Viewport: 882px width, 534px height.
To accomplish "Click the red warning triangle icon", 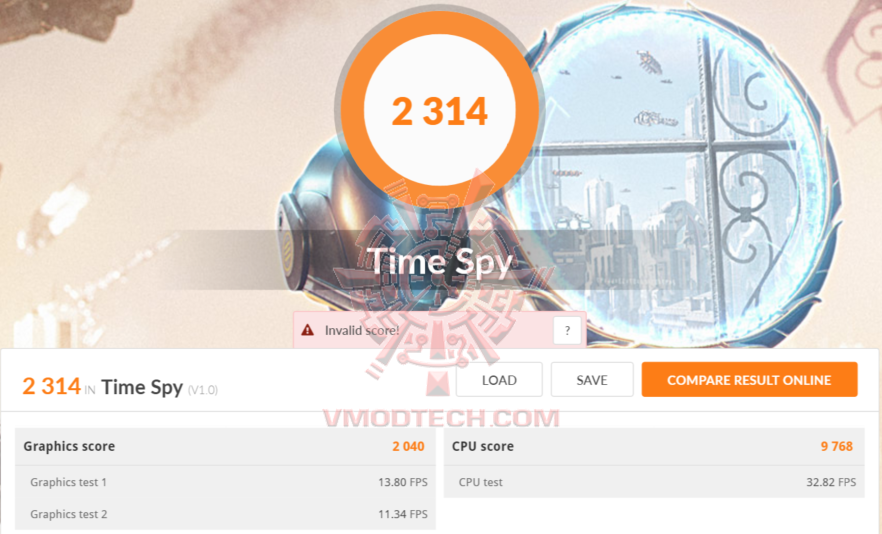I will (308, 330).
